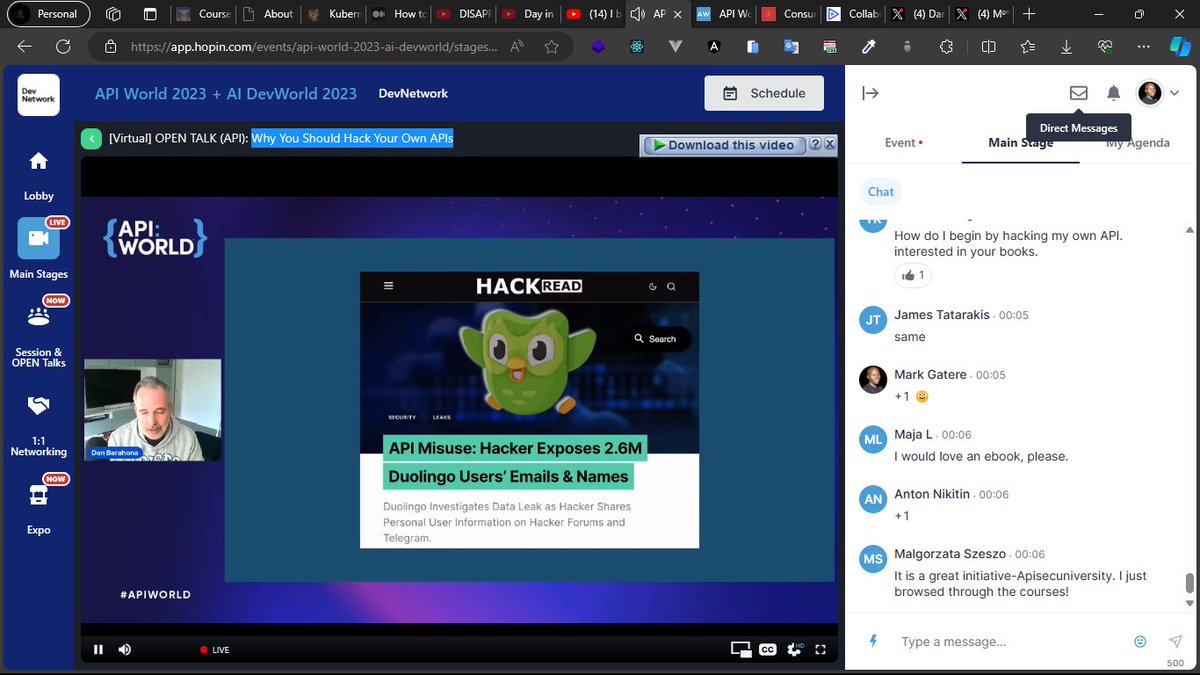Viewport: 1200px width, 675px height.
Task: Click Download this video button
Action: [x=723, y=145]
